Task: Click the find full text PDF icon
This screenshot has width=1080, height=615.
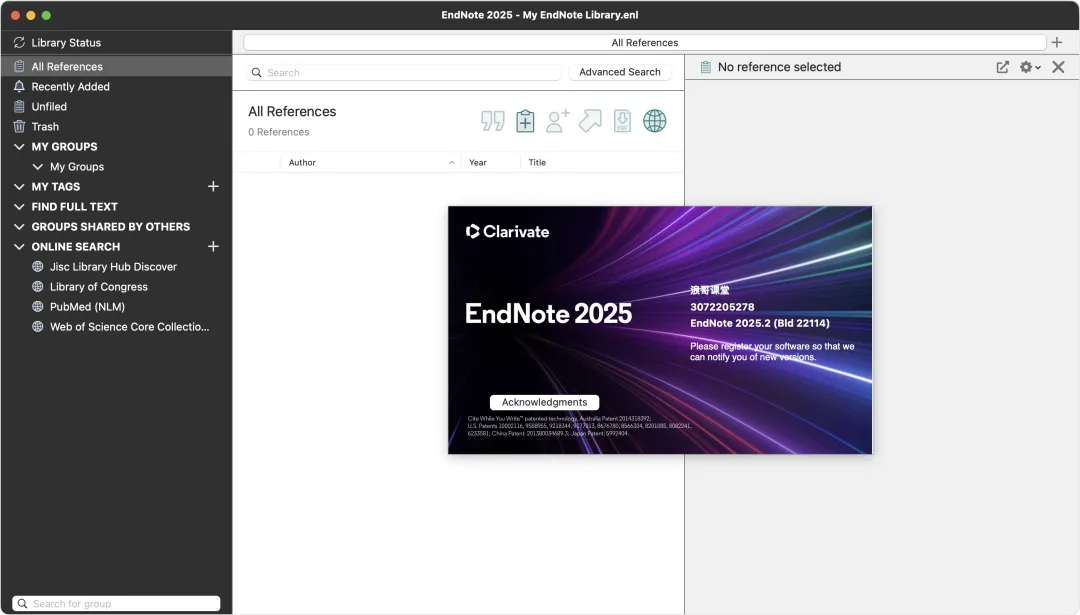Action: [x=622, y=121]
